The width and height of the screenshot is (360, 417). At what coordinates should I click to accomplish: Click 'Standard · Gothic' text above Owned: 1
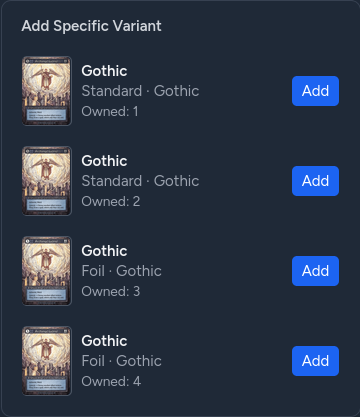140,91
